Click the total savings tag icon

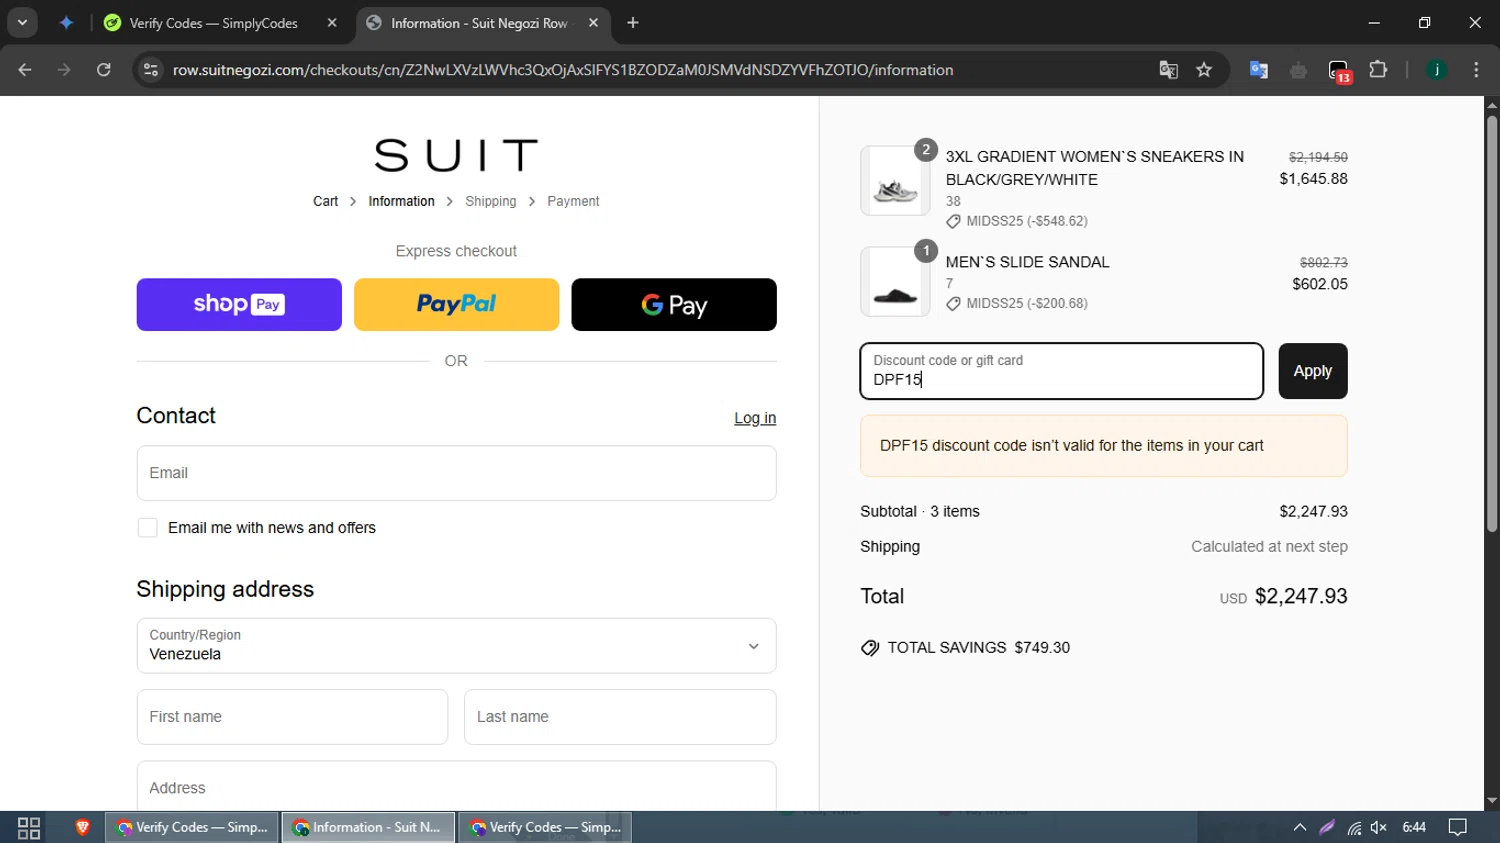click(870, 648)
